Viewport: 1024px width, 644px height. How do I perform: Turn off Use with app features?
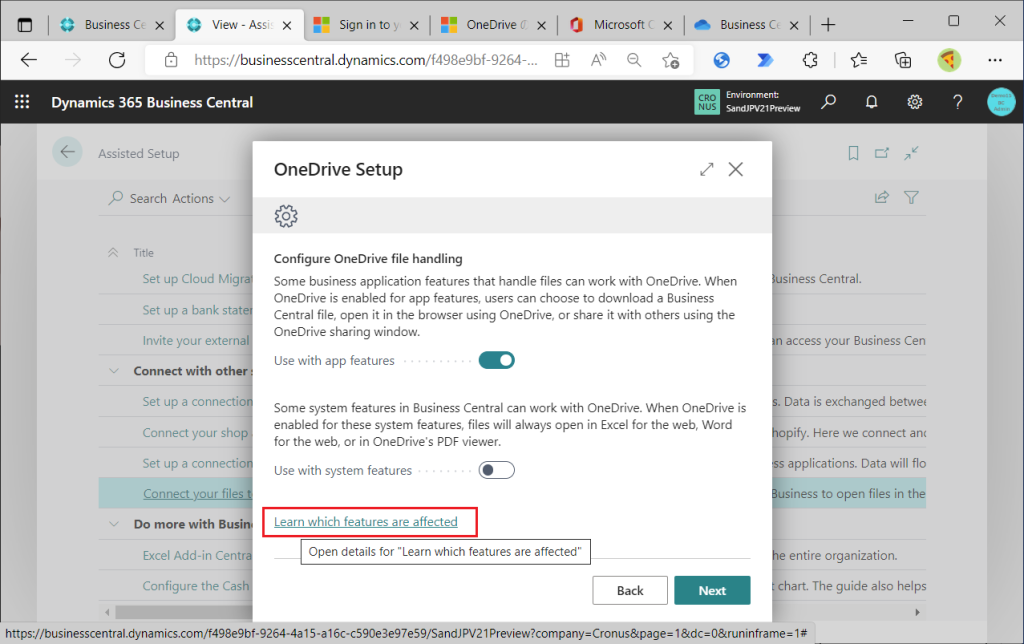coord(496,360)
